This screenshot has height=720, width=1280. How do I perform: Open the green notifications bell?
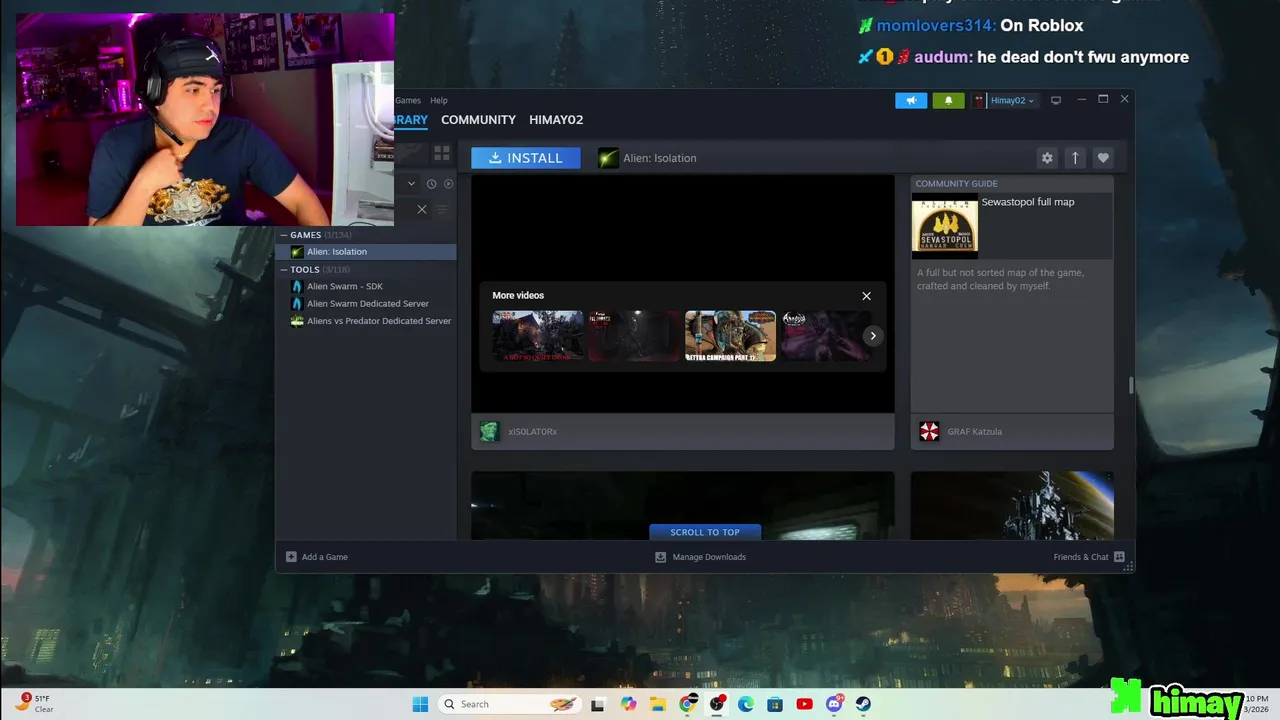pyautogui.click(x=948, y=100)
